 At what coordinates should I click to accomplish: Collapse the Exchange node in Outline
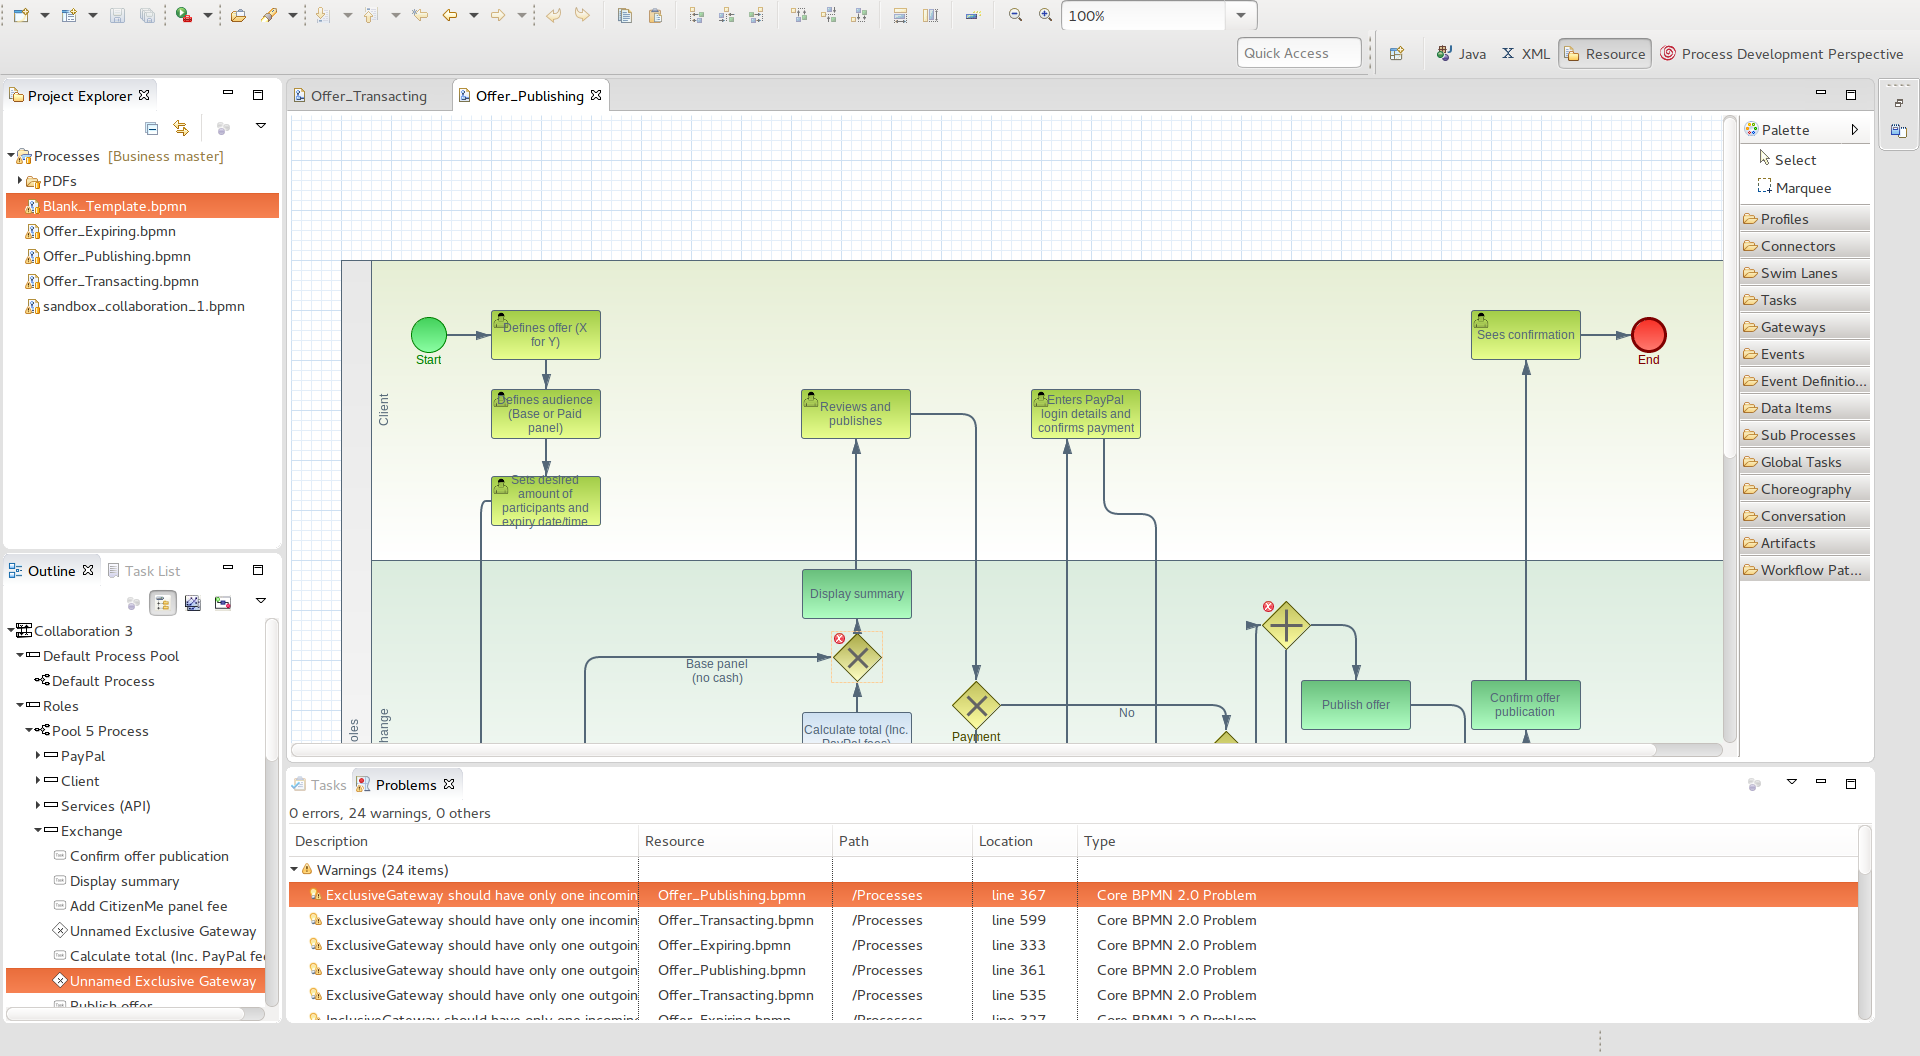(38, 830)
